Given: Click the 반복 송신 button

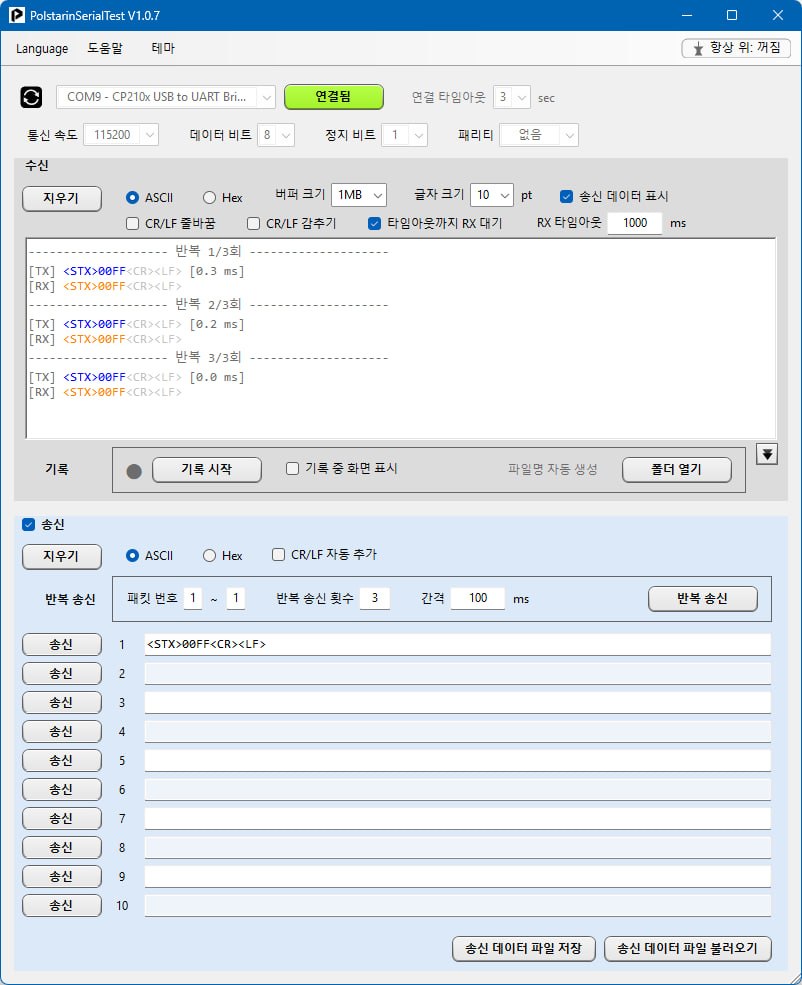Looking at the screenshot, I should pos(702,599).
